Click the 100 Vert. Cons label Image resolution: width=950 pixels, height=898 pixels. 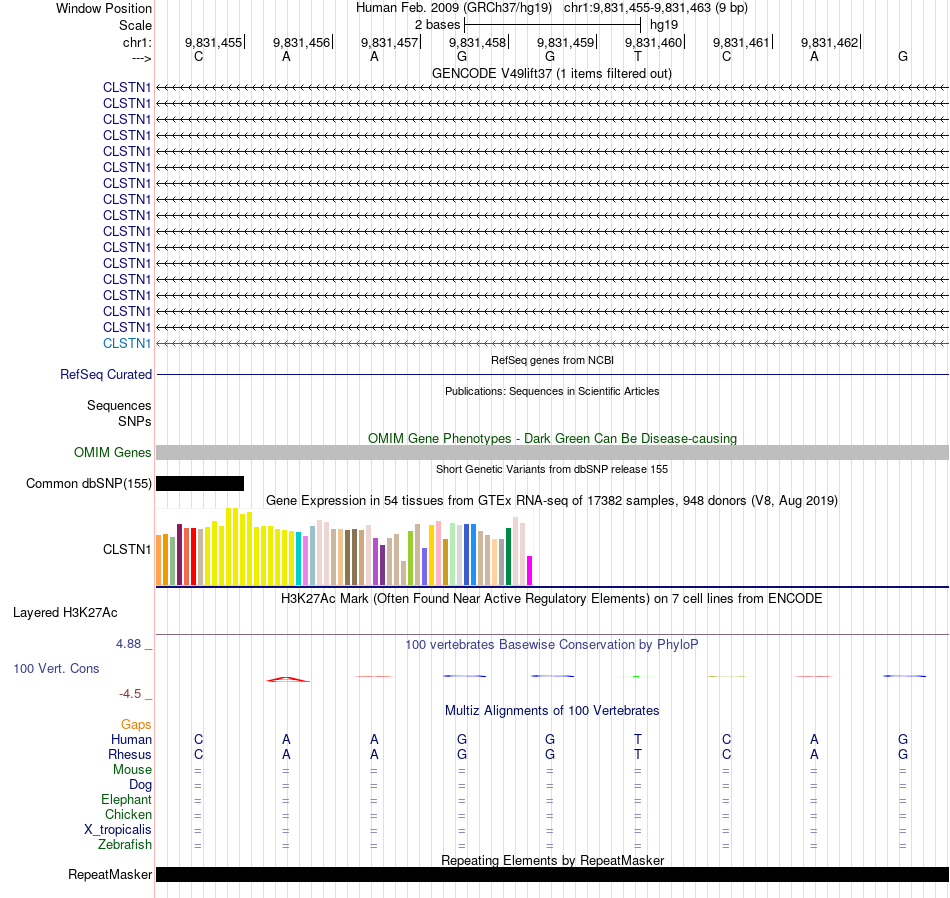[x=56, y=668]
